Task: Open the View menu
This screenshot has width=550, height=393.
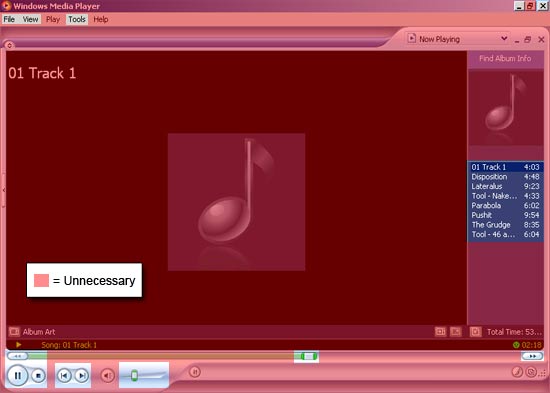Action: pyautogui.click(x=31, y=19)
